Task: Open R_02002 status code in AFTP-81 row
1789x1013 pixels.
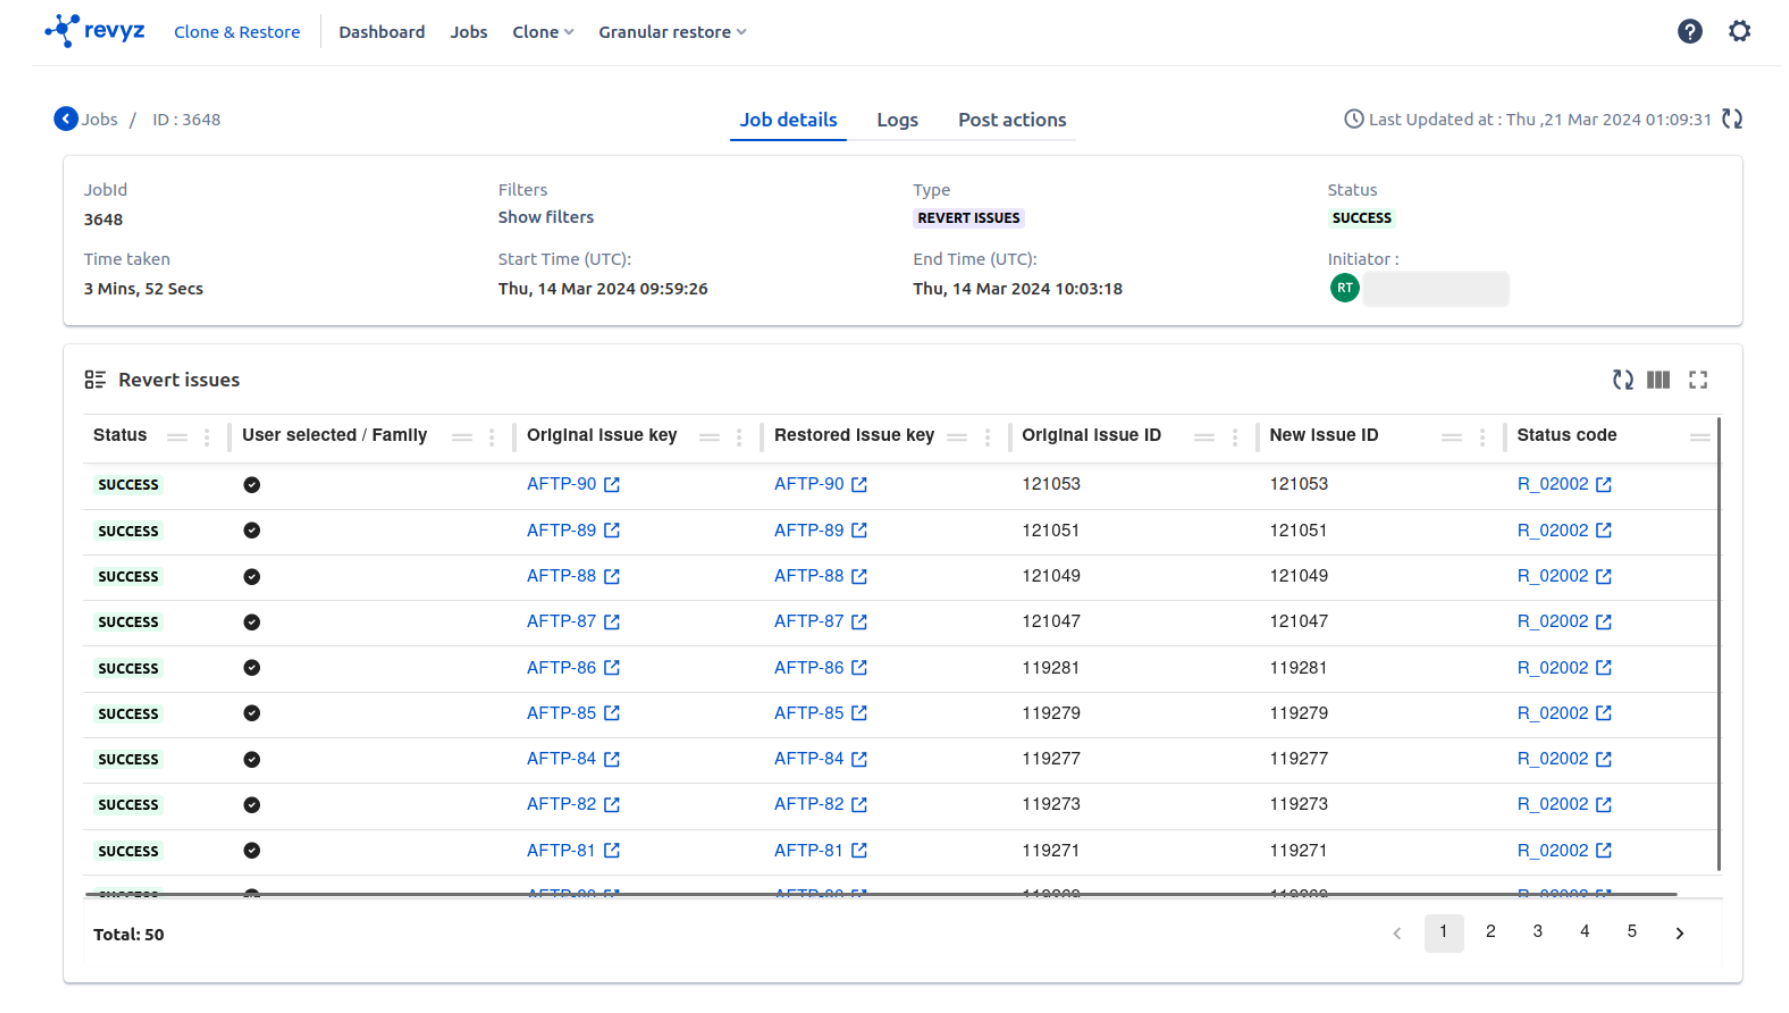Action: [1553, 851]
